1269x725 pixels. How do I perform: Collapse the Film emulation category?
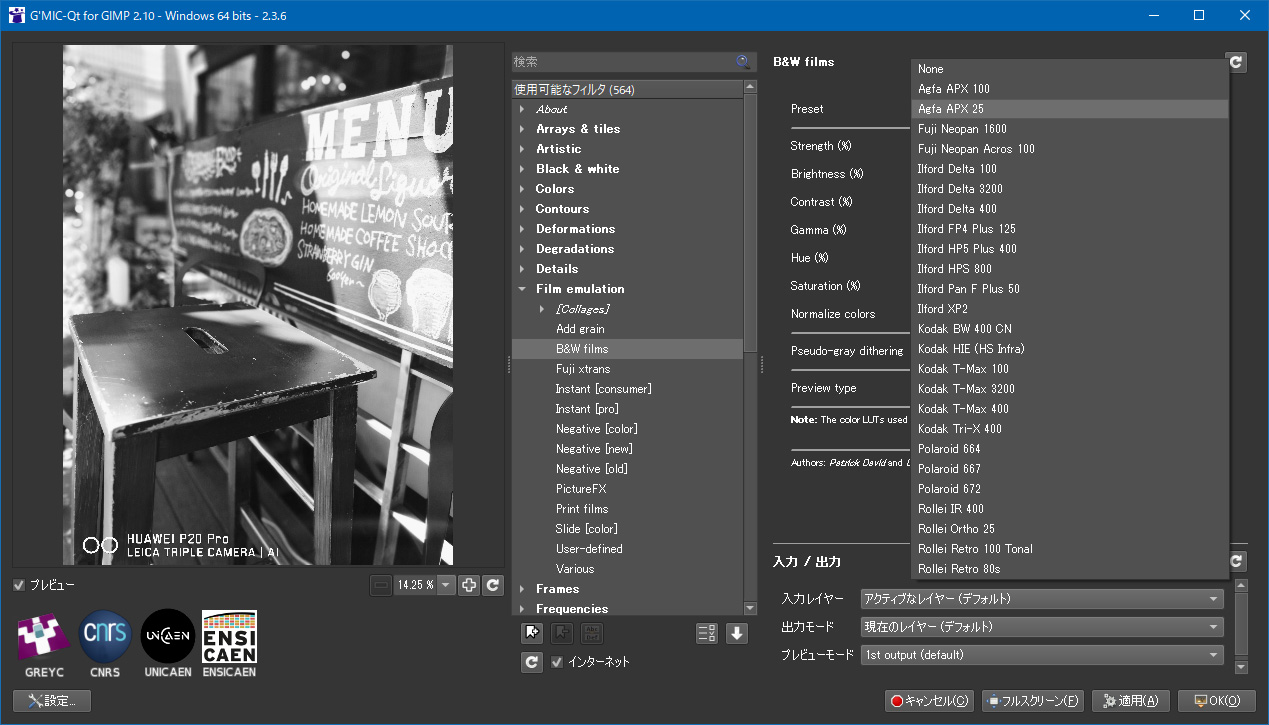click(x=522, y=289)
